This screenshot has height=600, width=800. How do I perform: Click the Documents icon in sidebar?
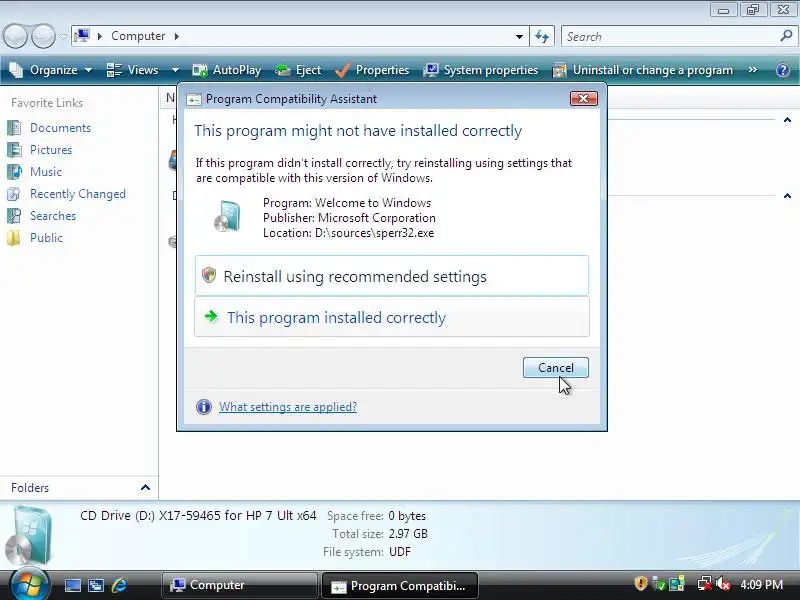(14, 128)
